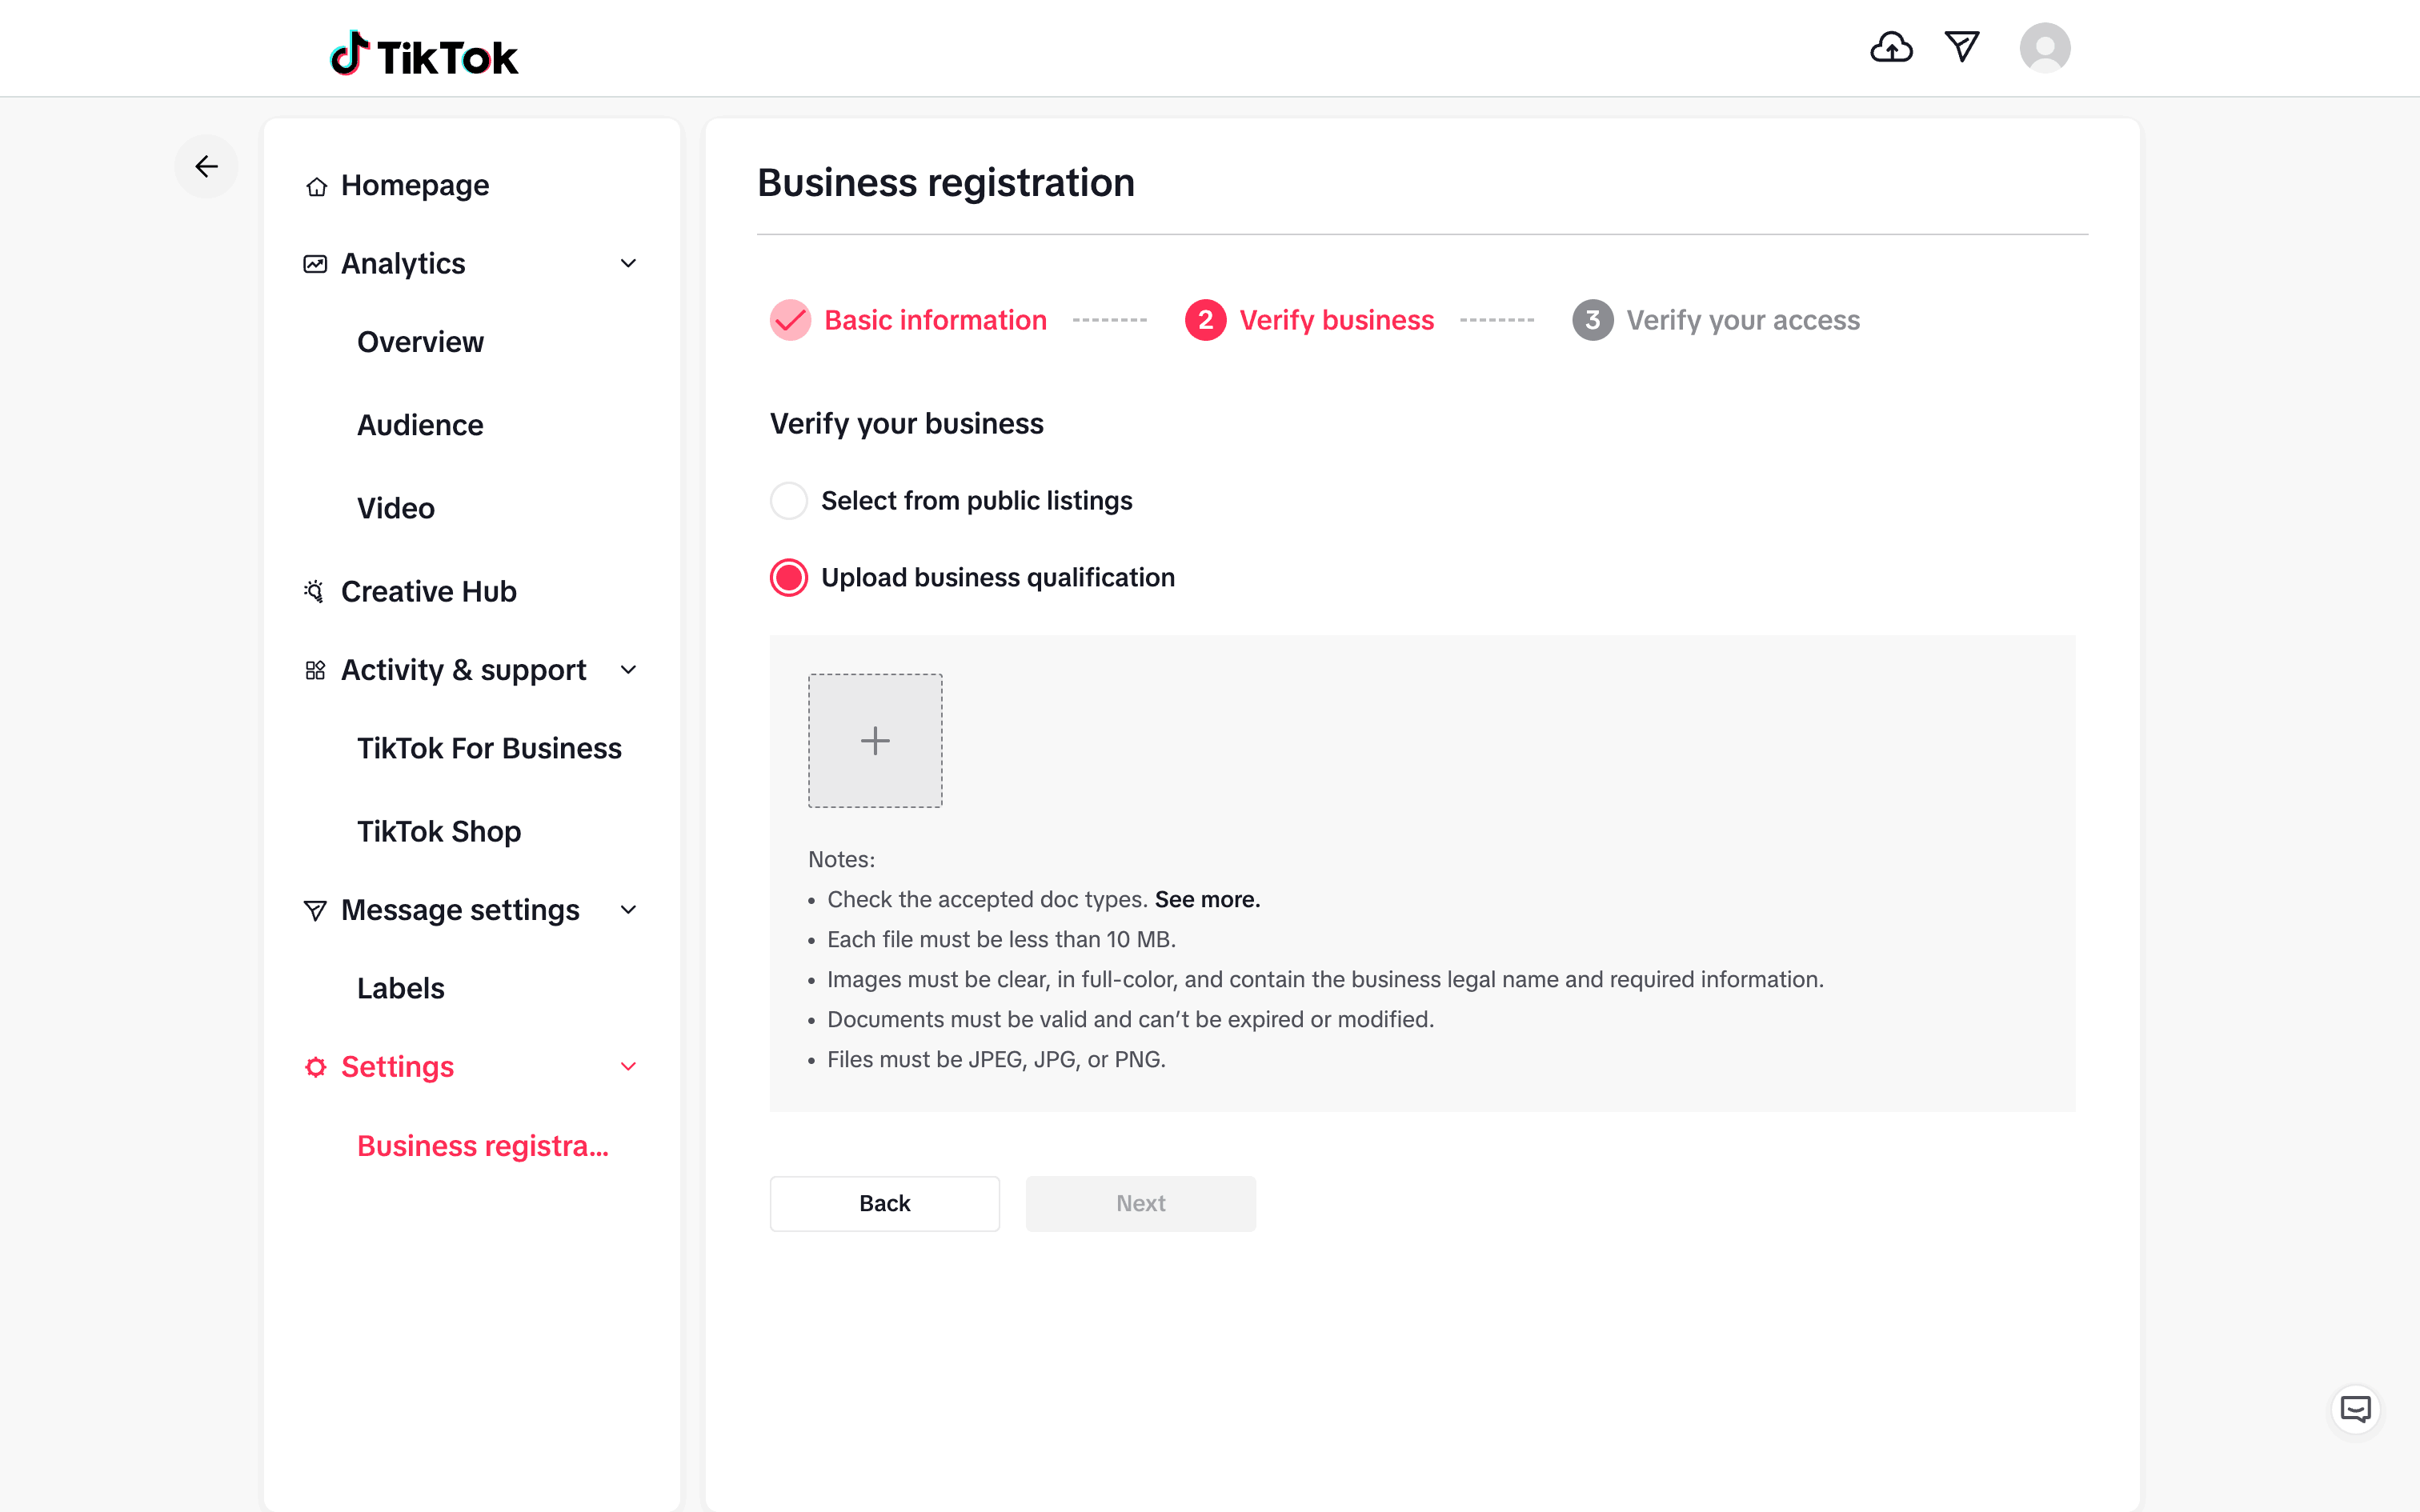Click the TikTok logo in header
The image size is (2420, 1512).
[424, 55]
